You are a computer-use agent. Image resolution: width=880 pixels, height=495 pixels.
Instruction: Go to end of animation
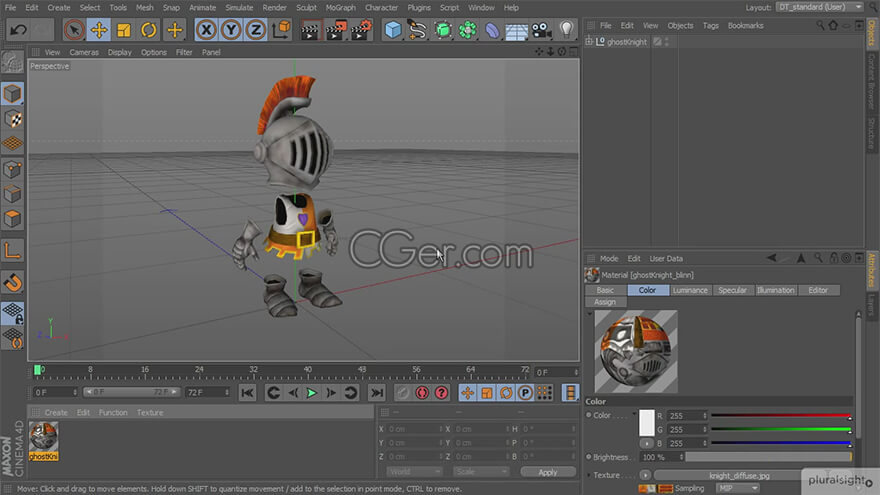tap(377, 393)
